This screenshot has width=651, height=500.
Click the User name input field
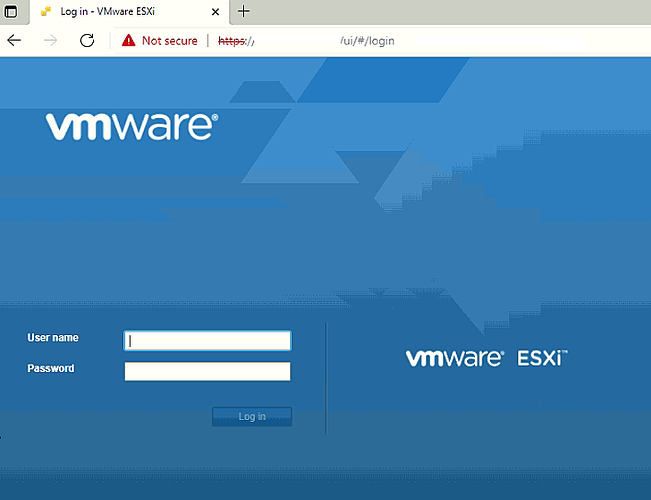208,341
